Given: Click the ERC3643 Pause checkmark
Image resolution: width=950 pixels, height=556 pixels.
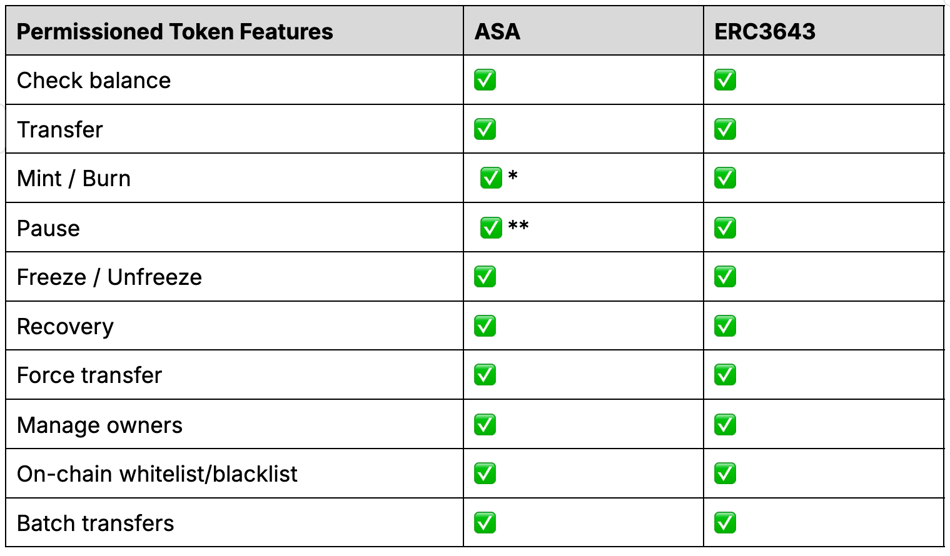Looking at the screenshot, I should coord(725,228).
